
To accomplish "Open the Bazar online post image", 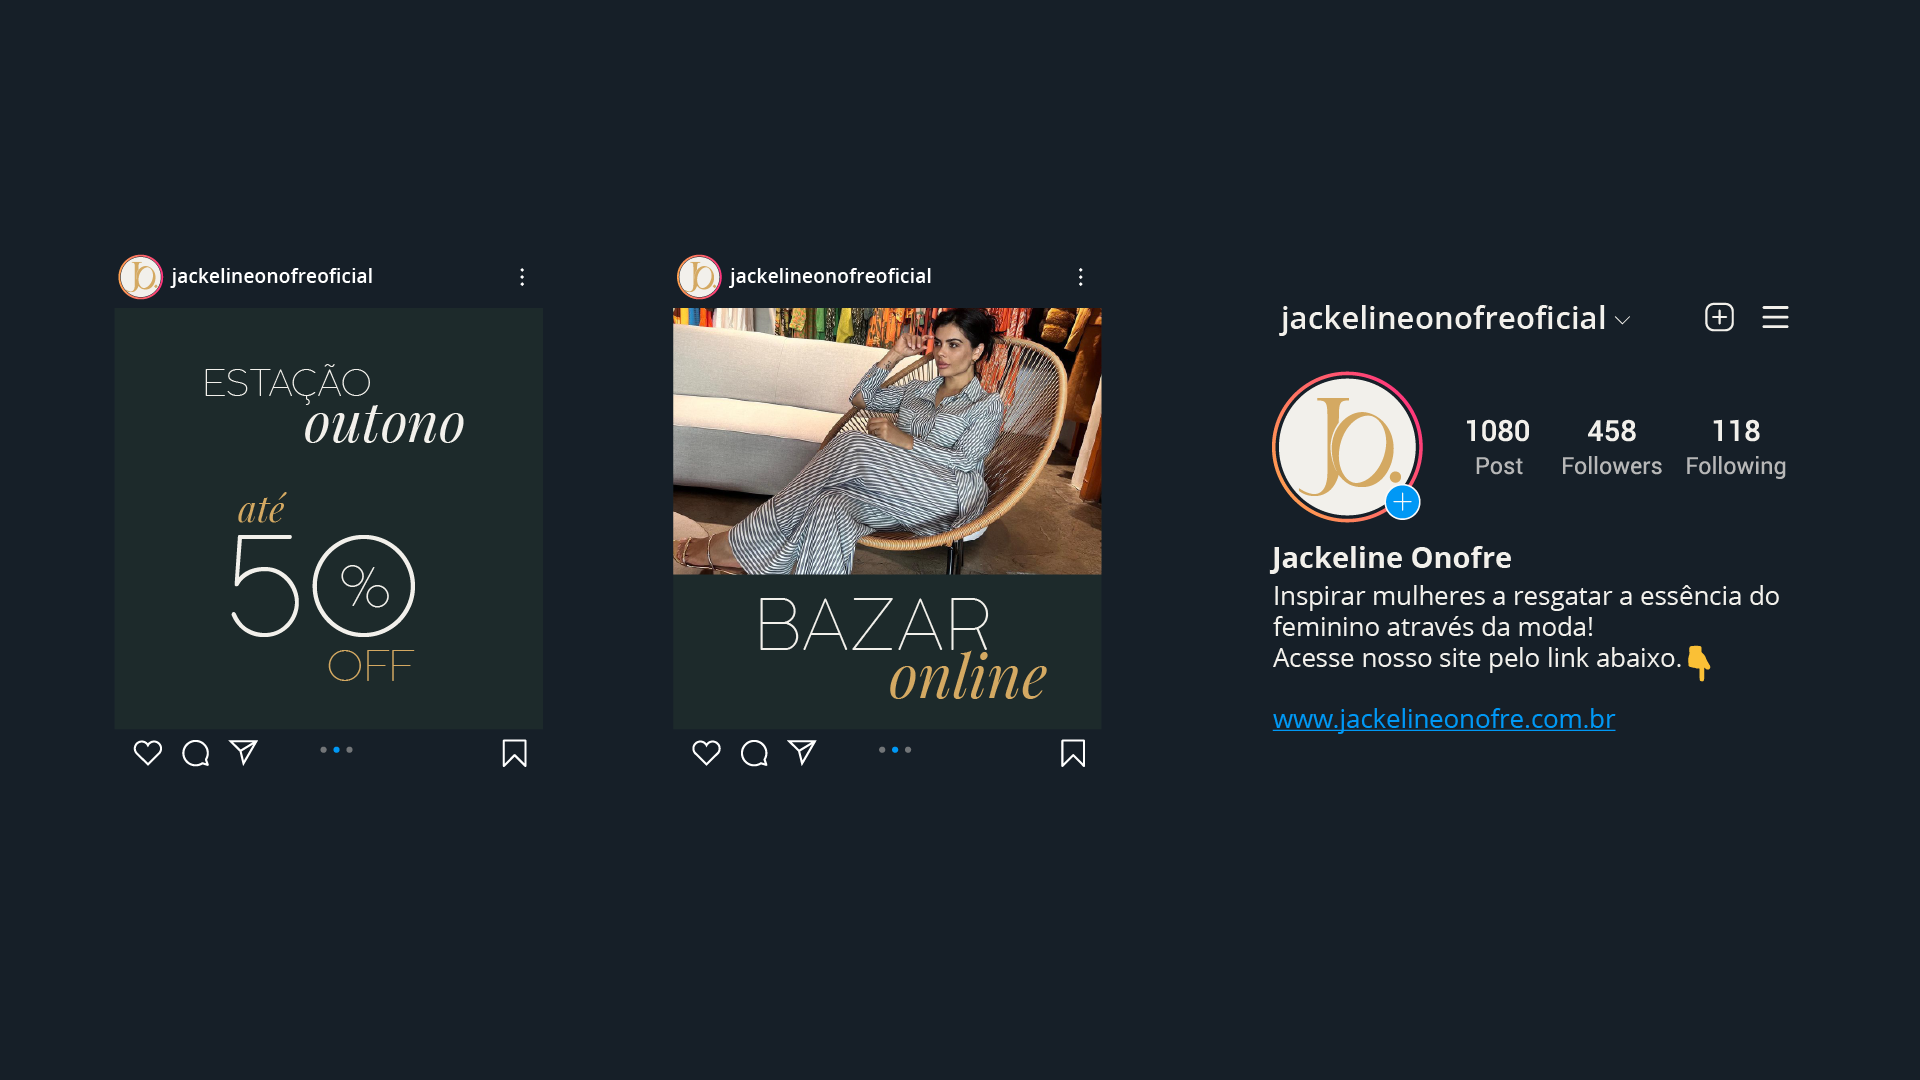I will click(x=887, y=518).
